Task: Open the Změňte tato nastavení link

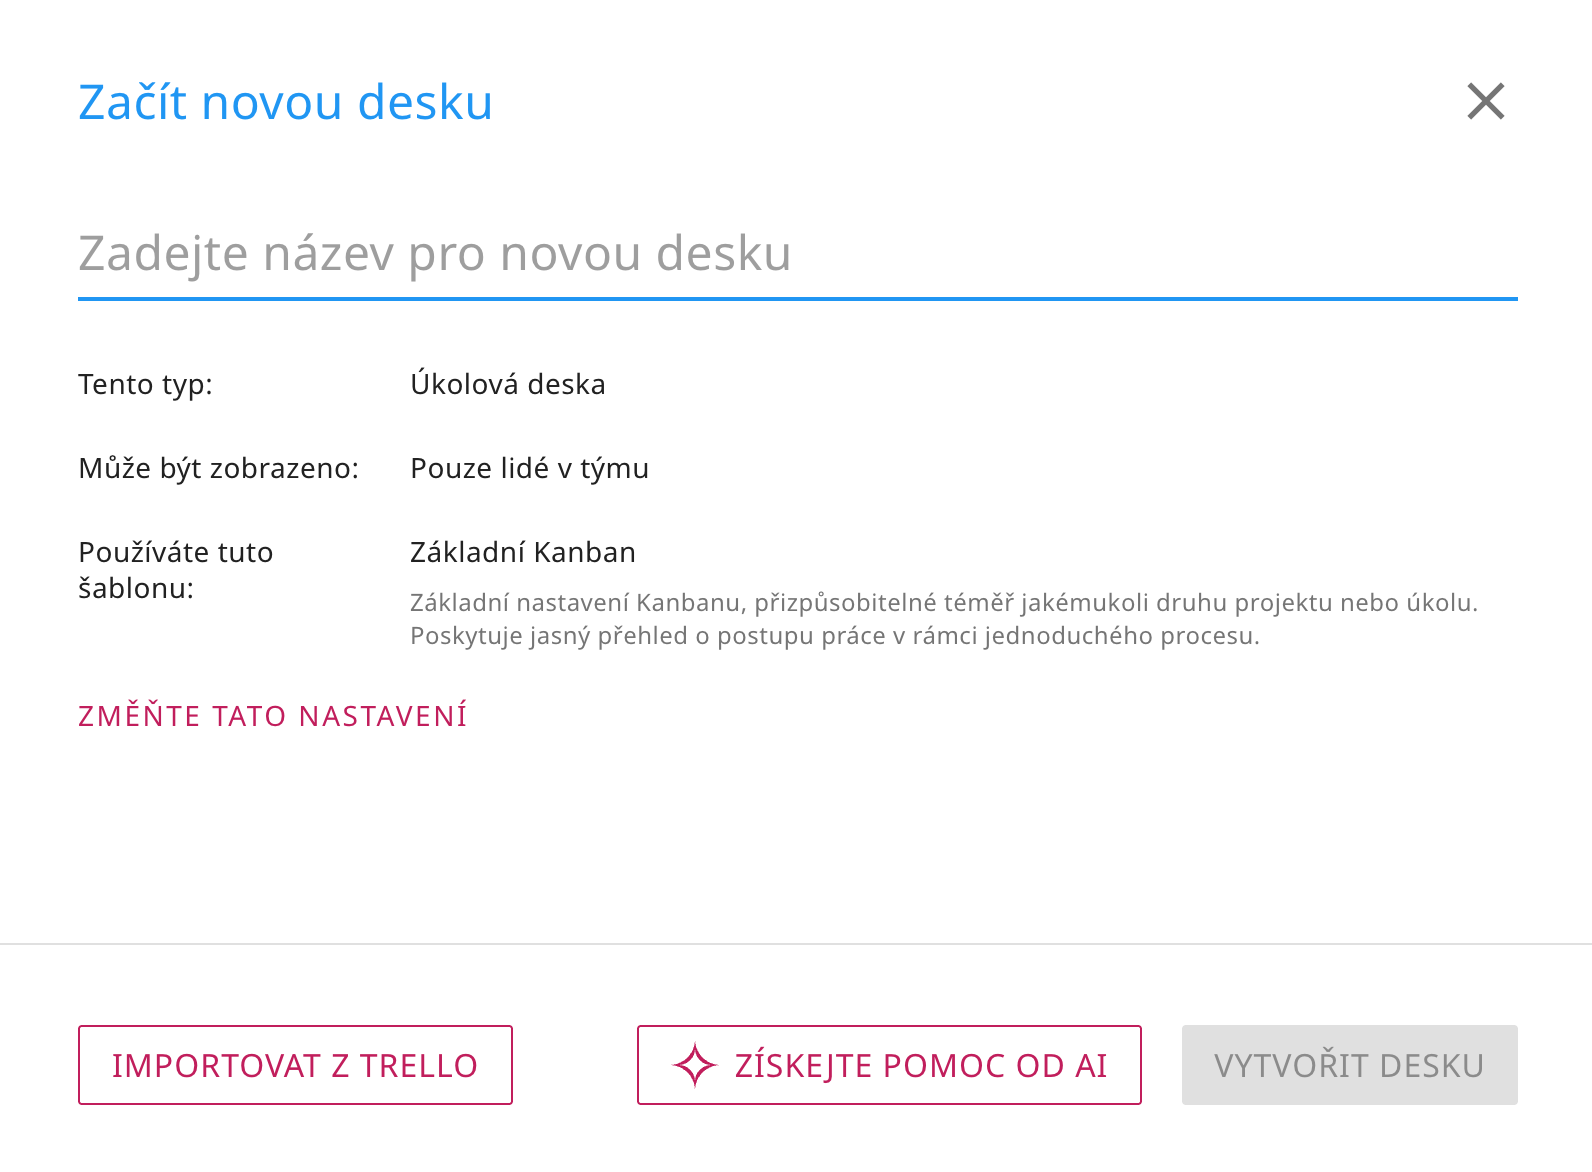Action: click(x=272, y=716)
